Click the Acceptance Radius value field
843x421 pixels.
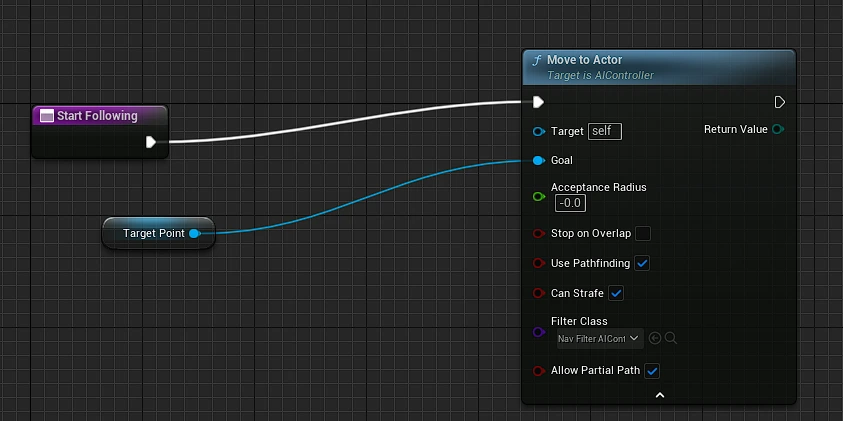571,203
